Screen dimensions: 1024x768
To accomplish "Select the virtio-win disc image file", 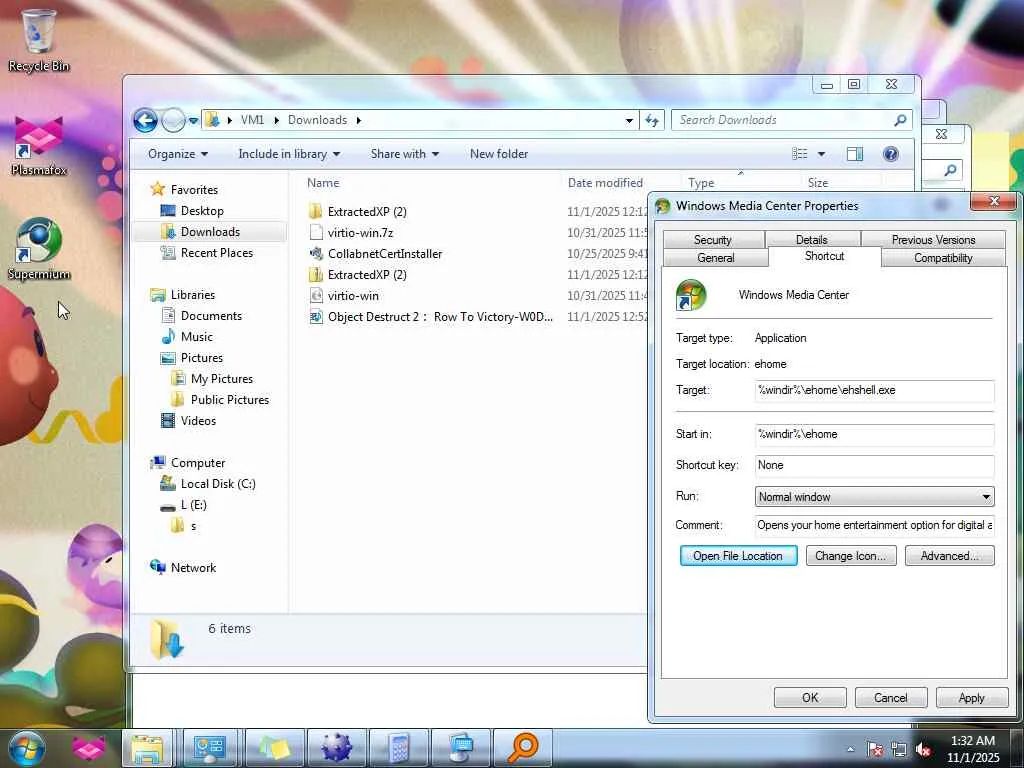I will [x=353, y=296].
